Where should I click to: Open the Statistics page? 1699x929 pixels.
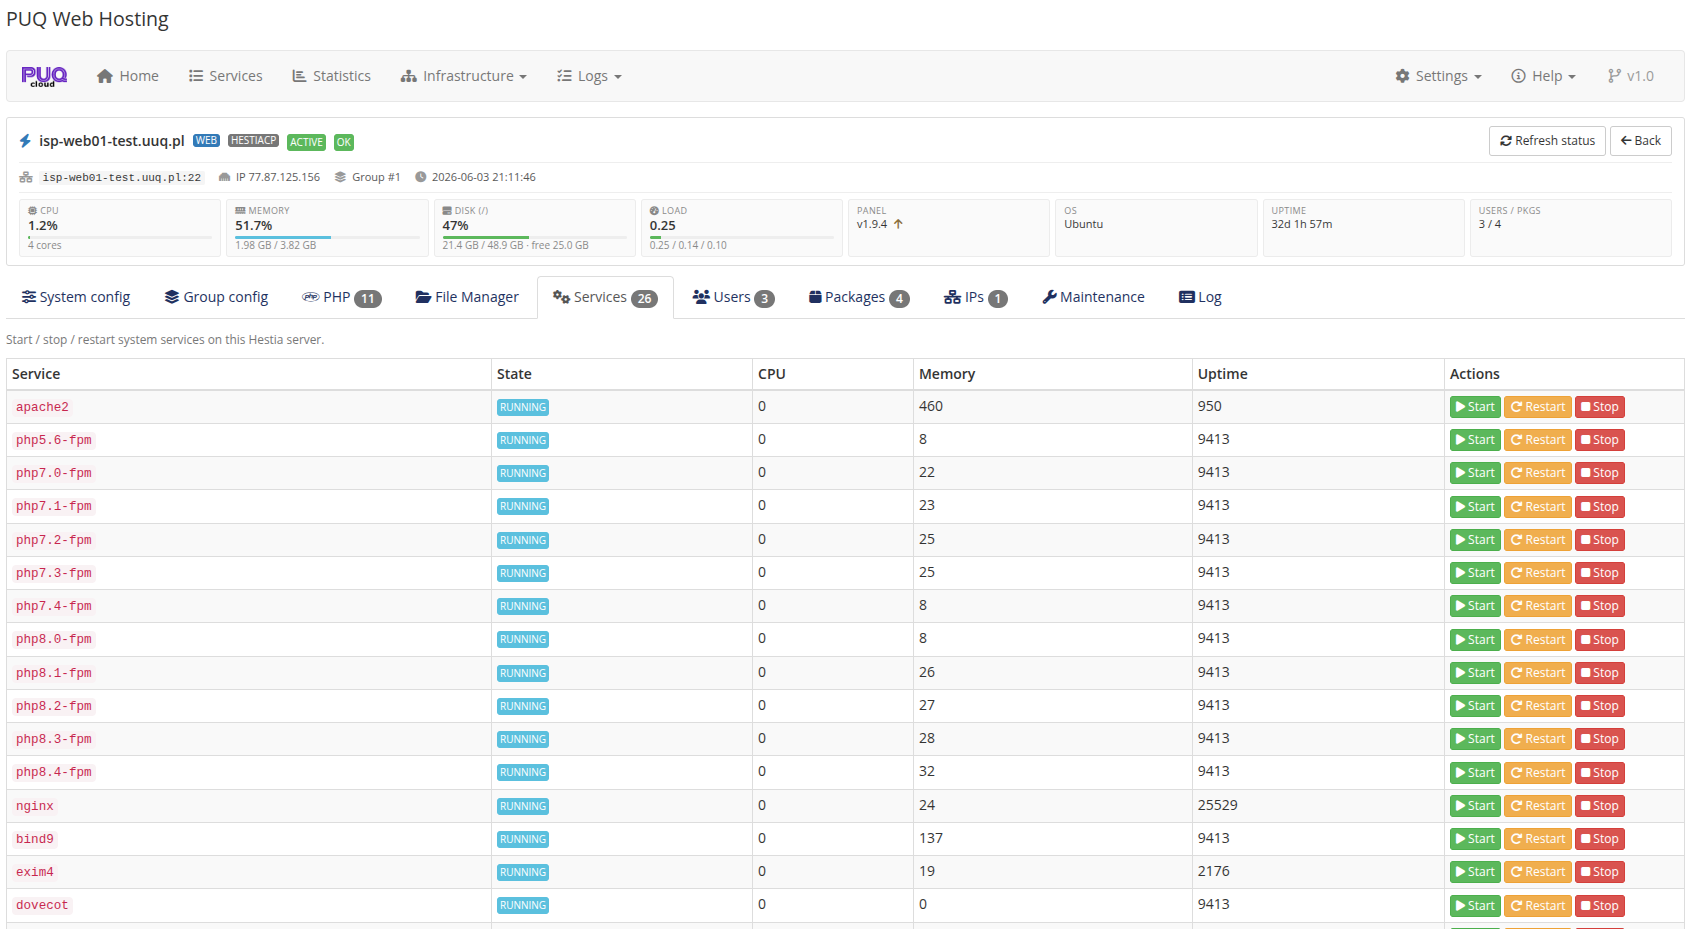pyautogui.click(x=331, y=76)
